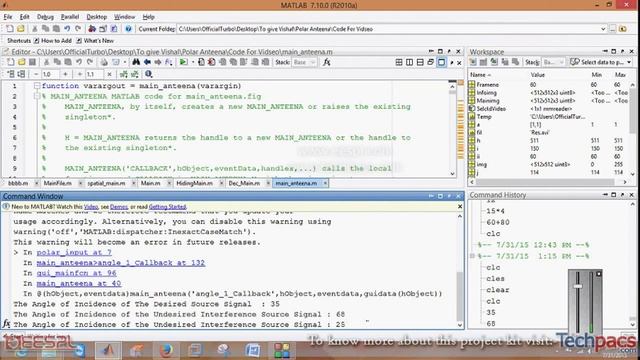640x360 pixels.
Task: Collapse the function code fold on line 1
Action: 37,86
